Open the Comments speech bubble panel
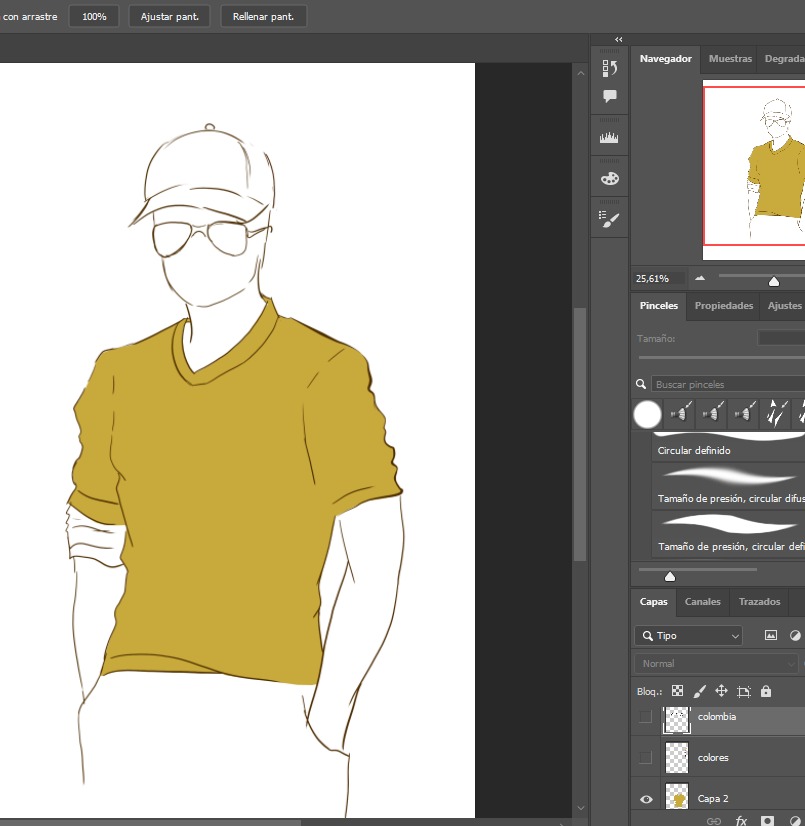This screenshot has width=805, height=826. click(610, 96)
